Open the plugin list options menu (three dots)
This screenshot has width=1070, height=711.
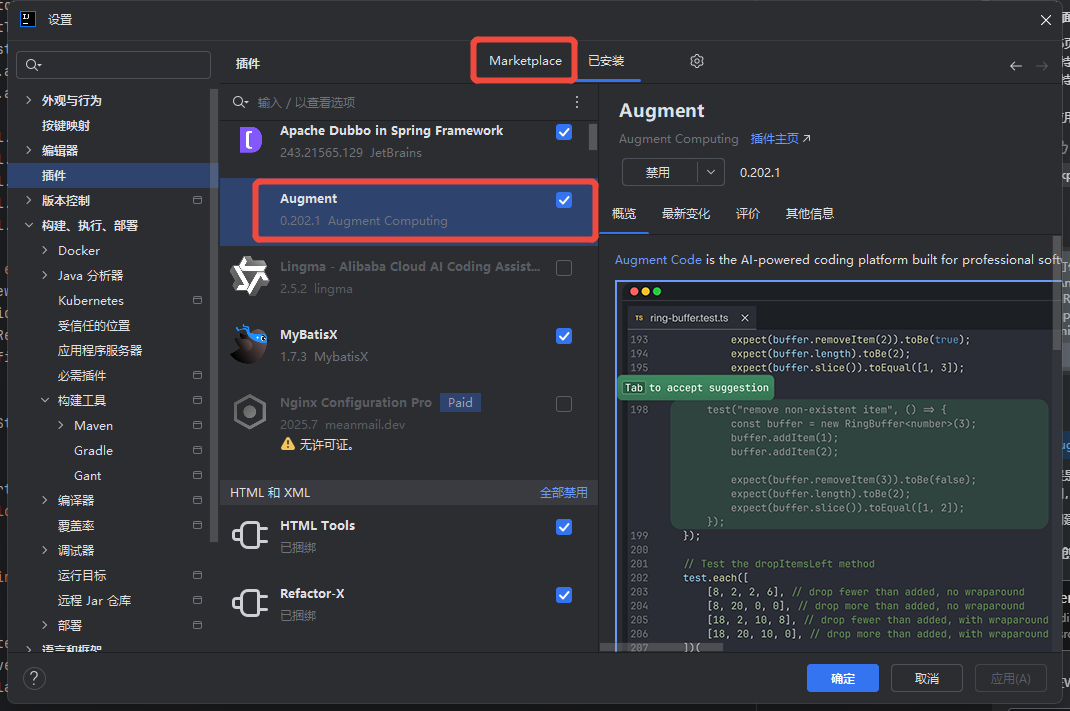[x=577, y=102]
